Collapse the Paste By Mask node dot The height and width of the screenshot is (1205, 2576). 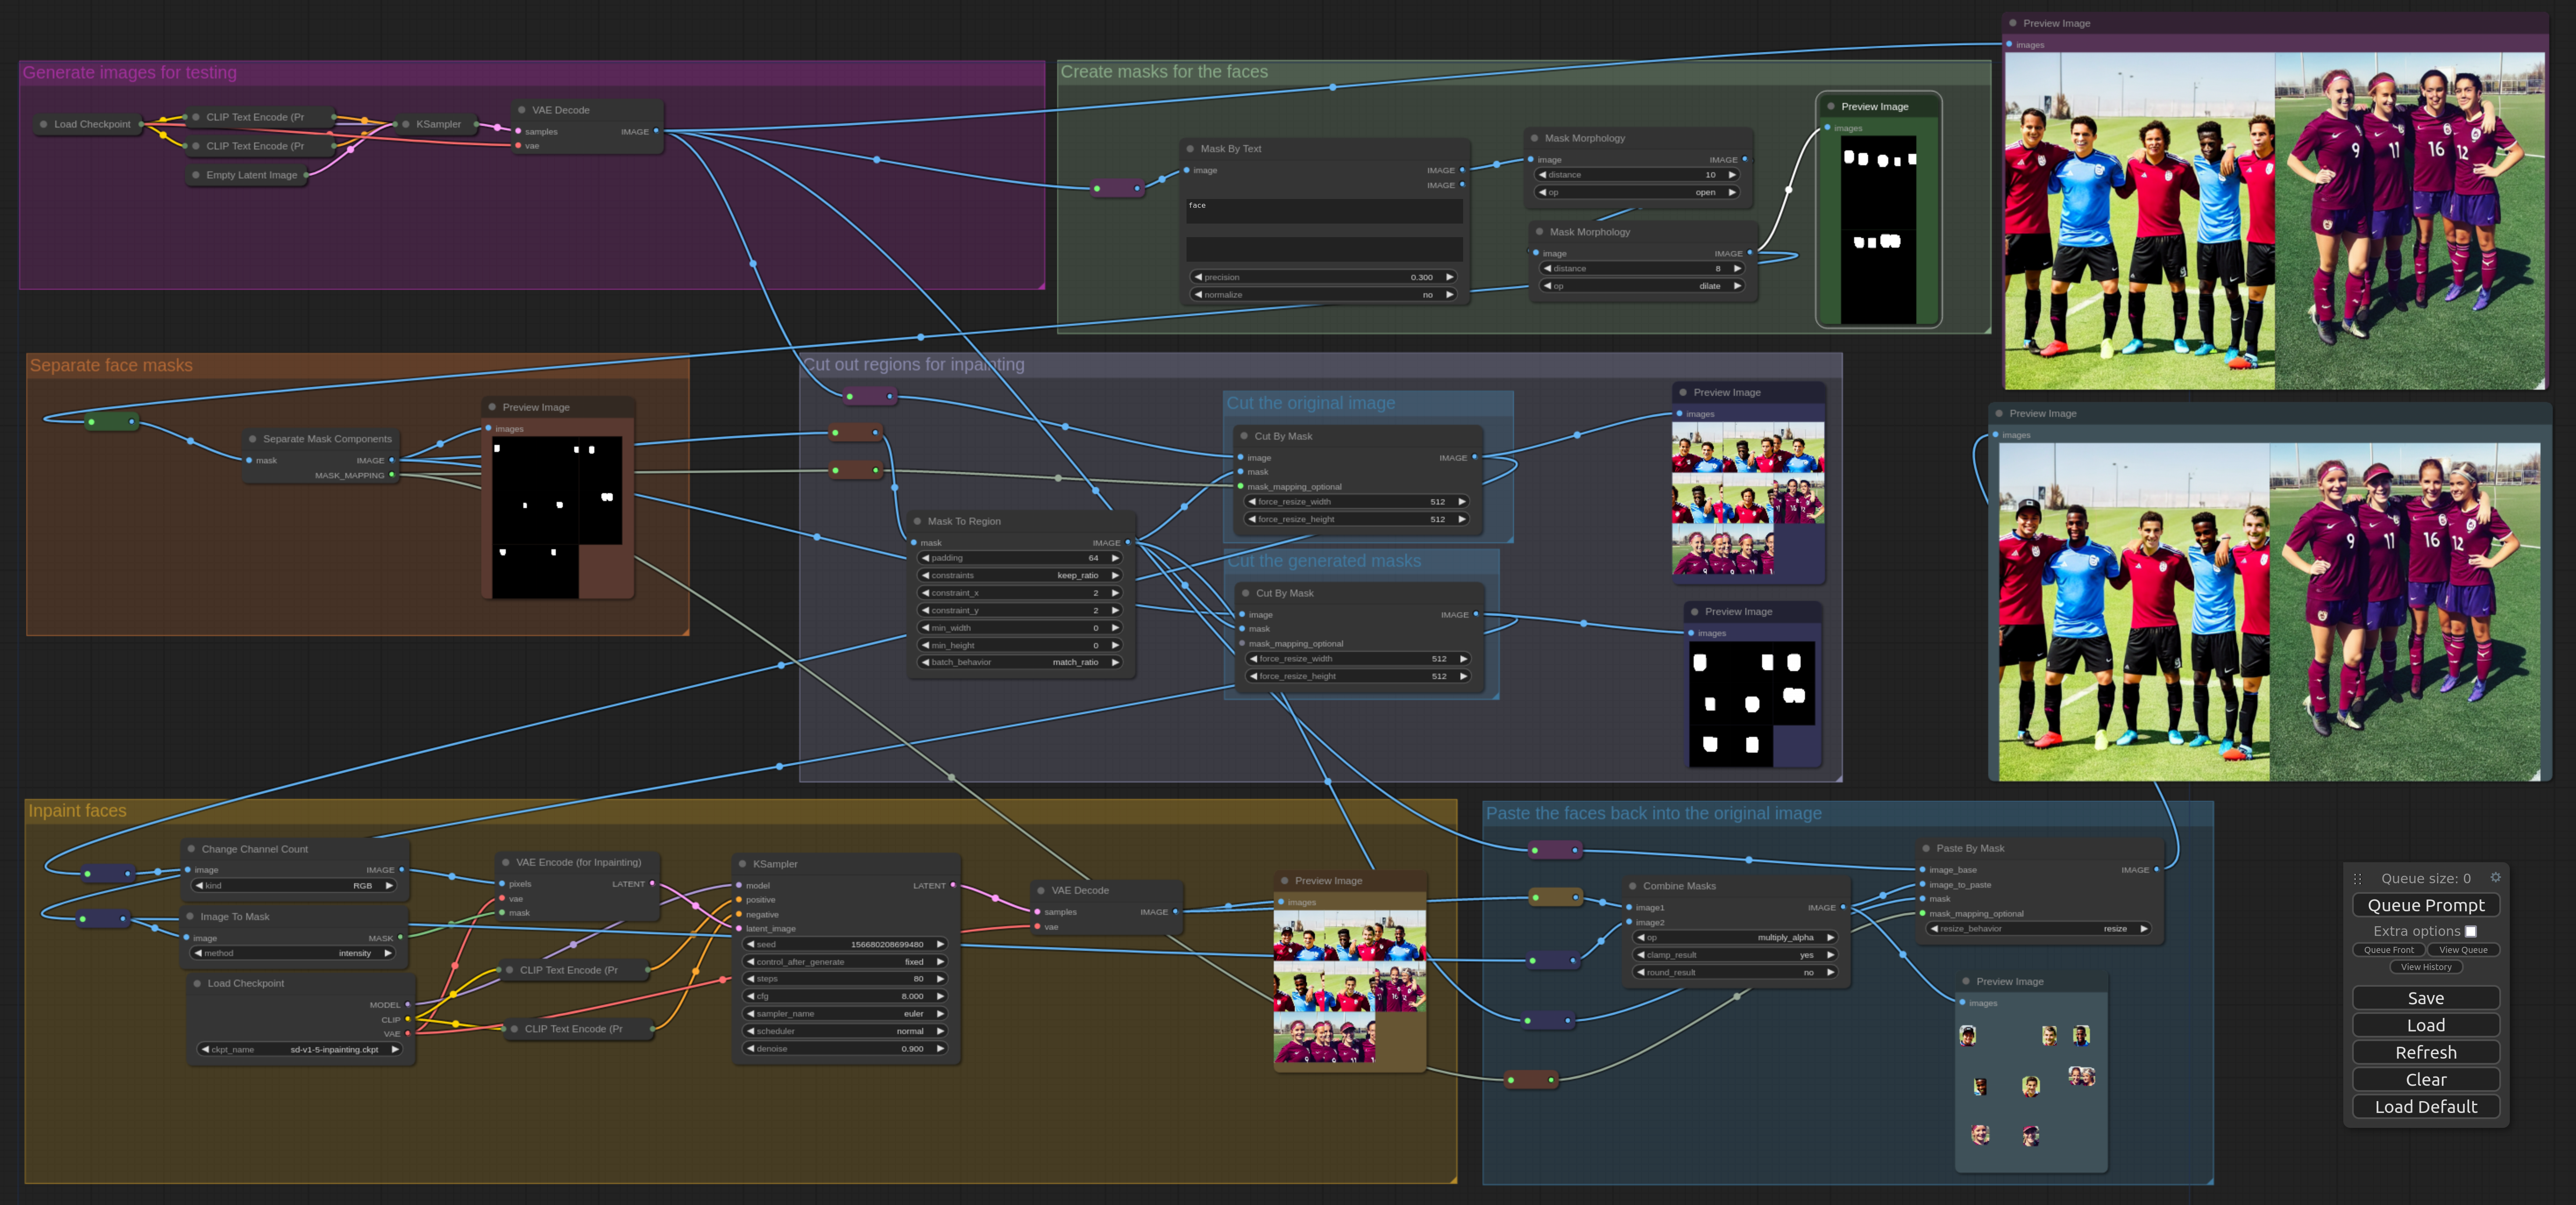click(x=1925, y=848)
